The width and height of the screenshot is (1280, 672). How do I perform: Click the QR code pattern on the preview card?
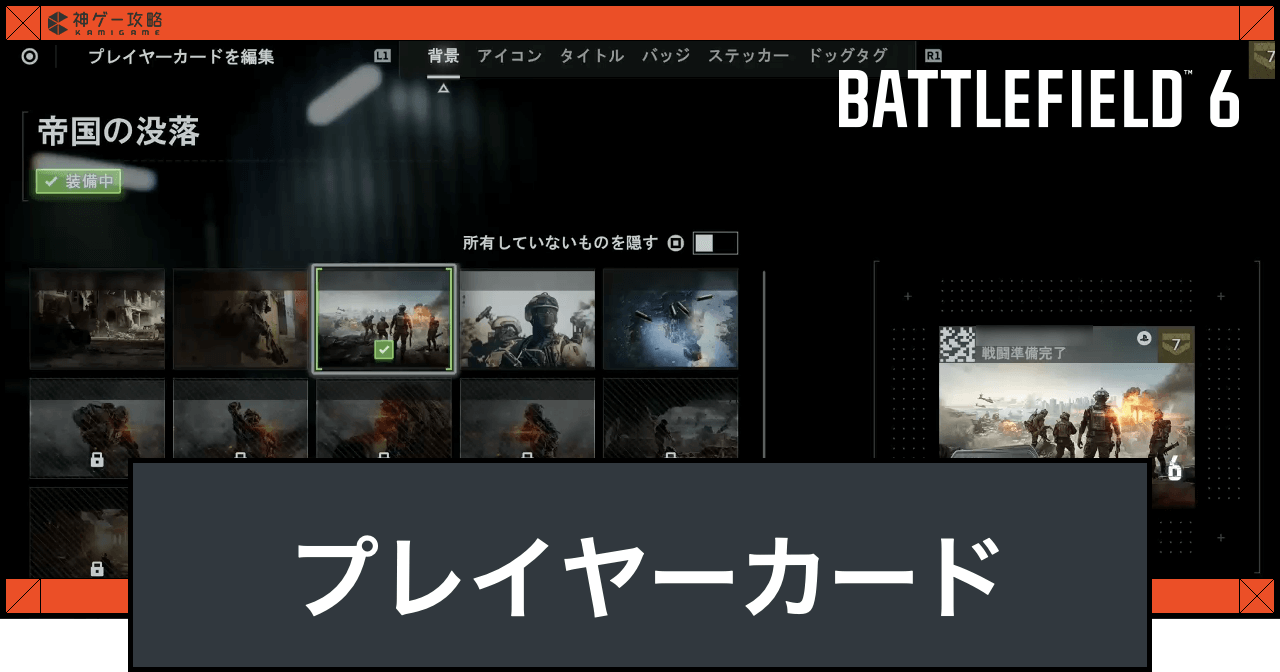pos(957,344)
